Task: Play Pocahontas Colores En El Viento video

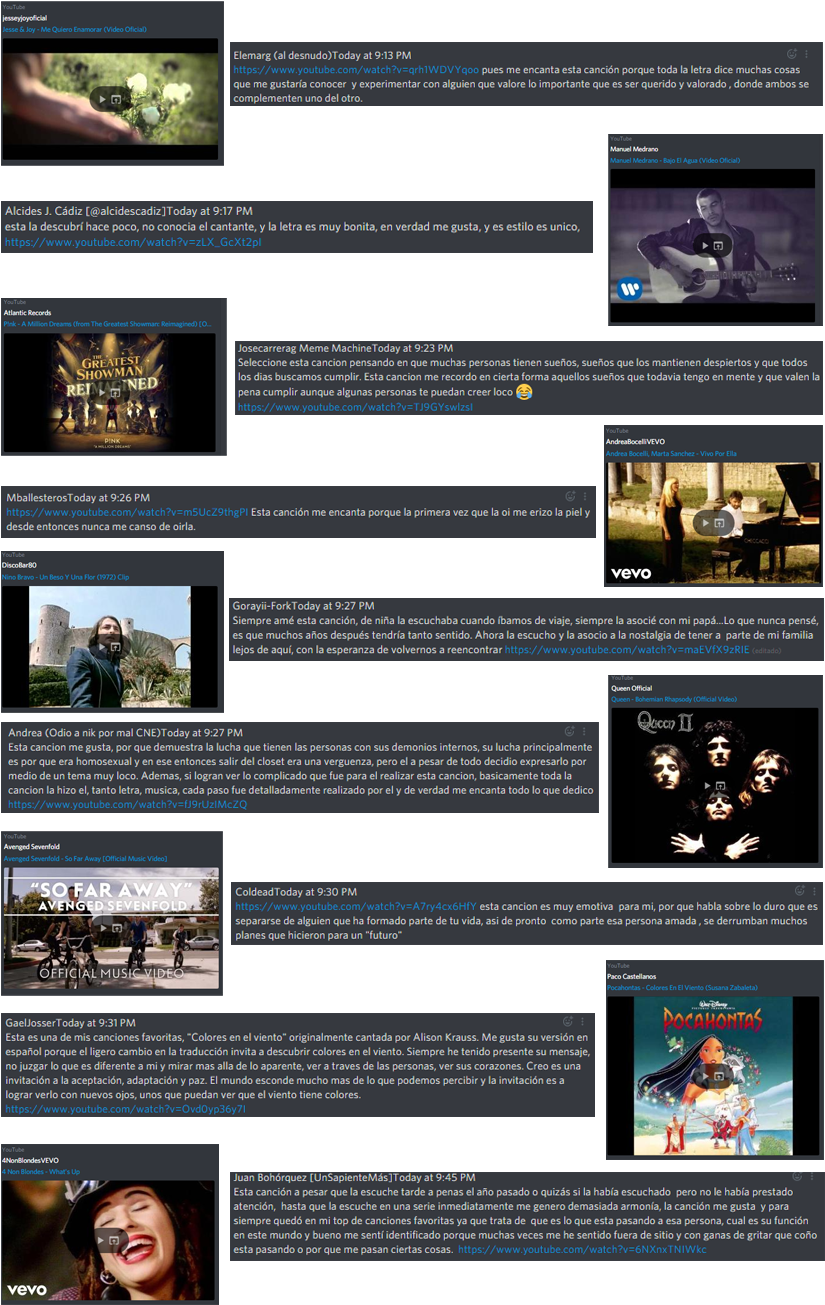Action: 704,1076
